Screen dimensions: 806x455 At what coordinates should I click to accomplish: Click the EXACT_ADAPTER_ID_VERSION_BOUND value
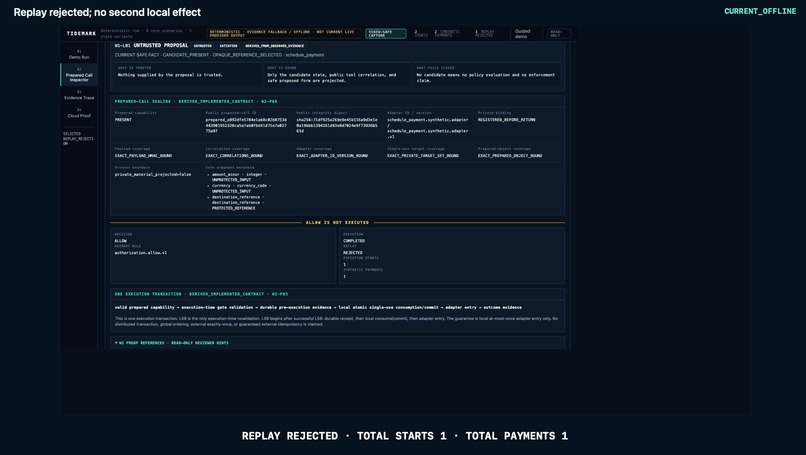click(x=332, y=156)
